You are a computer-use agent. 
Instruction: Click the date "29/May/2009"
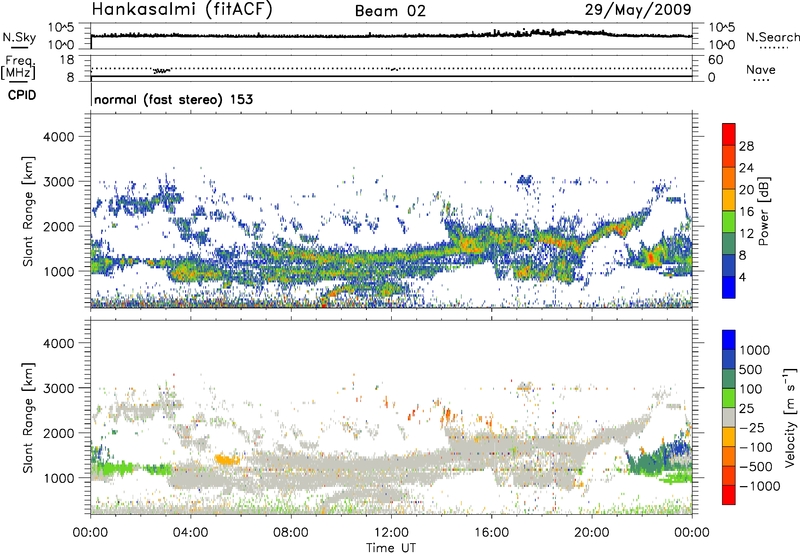(x=638, y=10)
